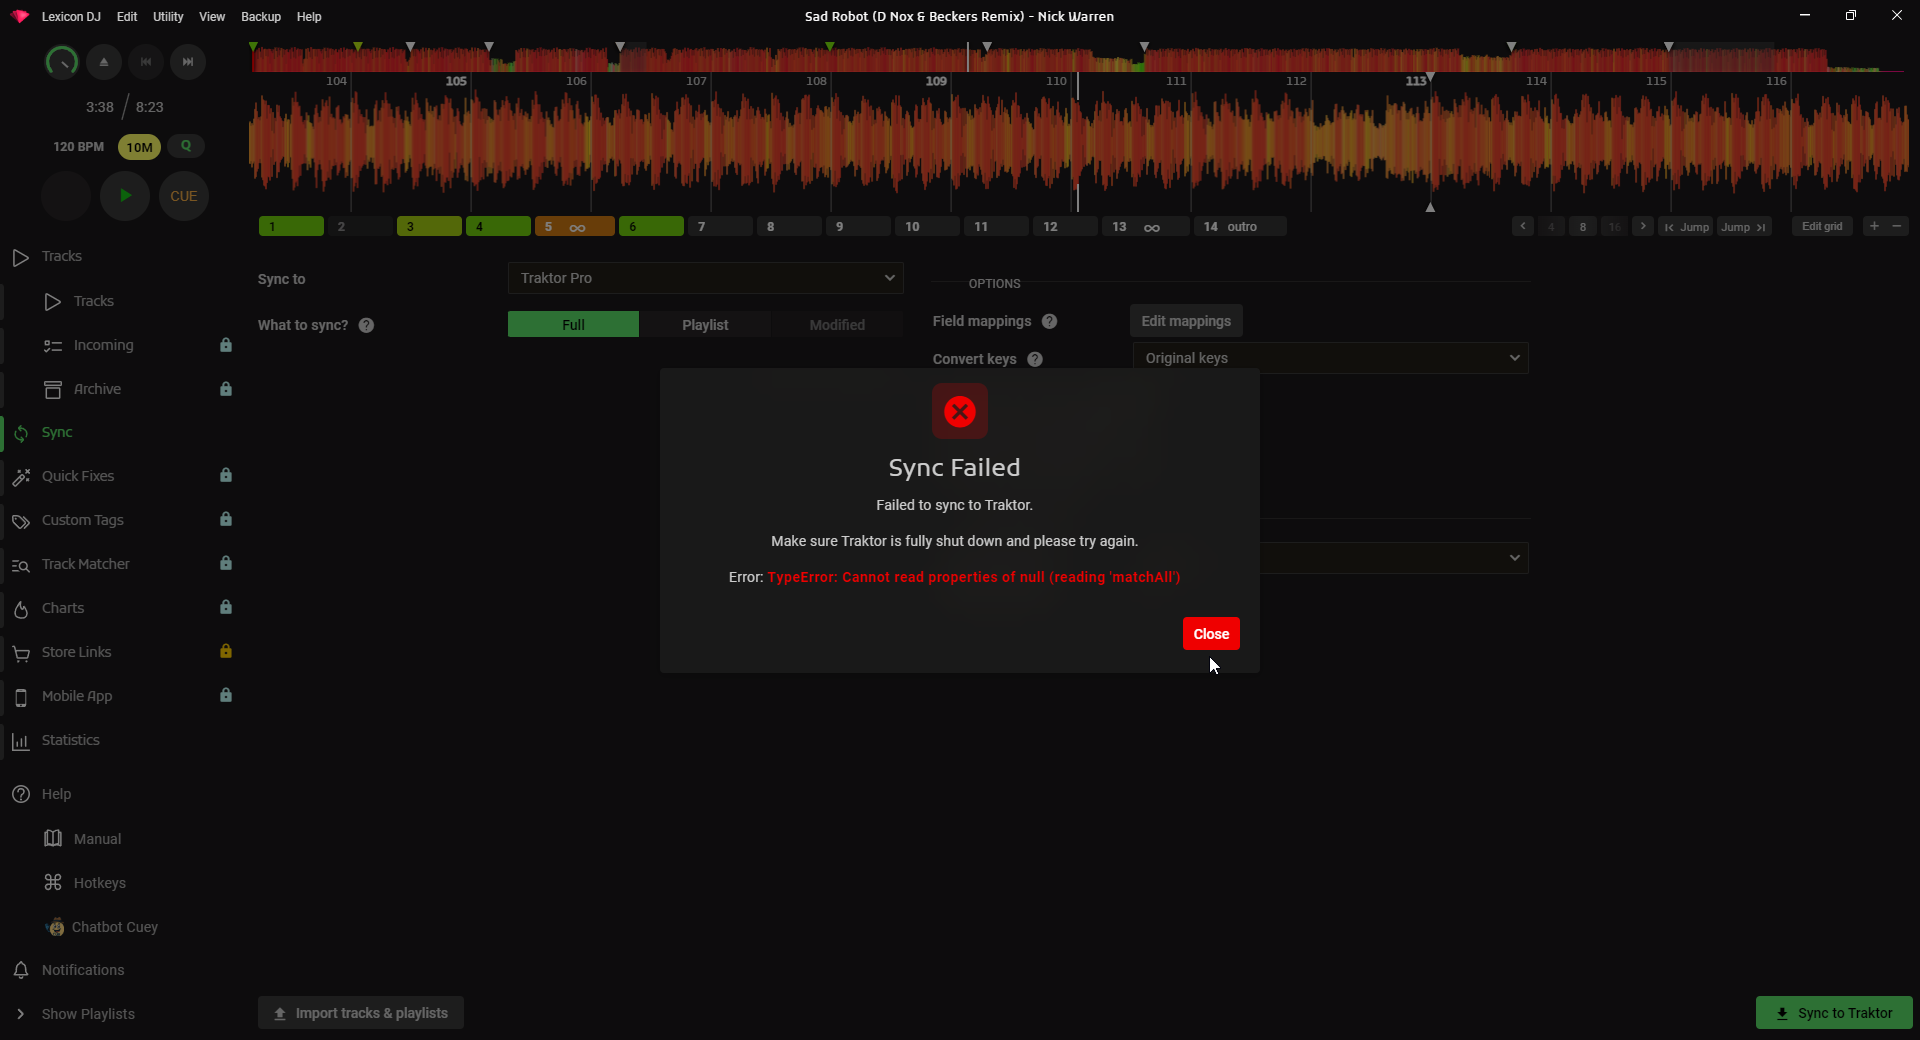
Task: Select Full sync mode
Action: (573, 325)
